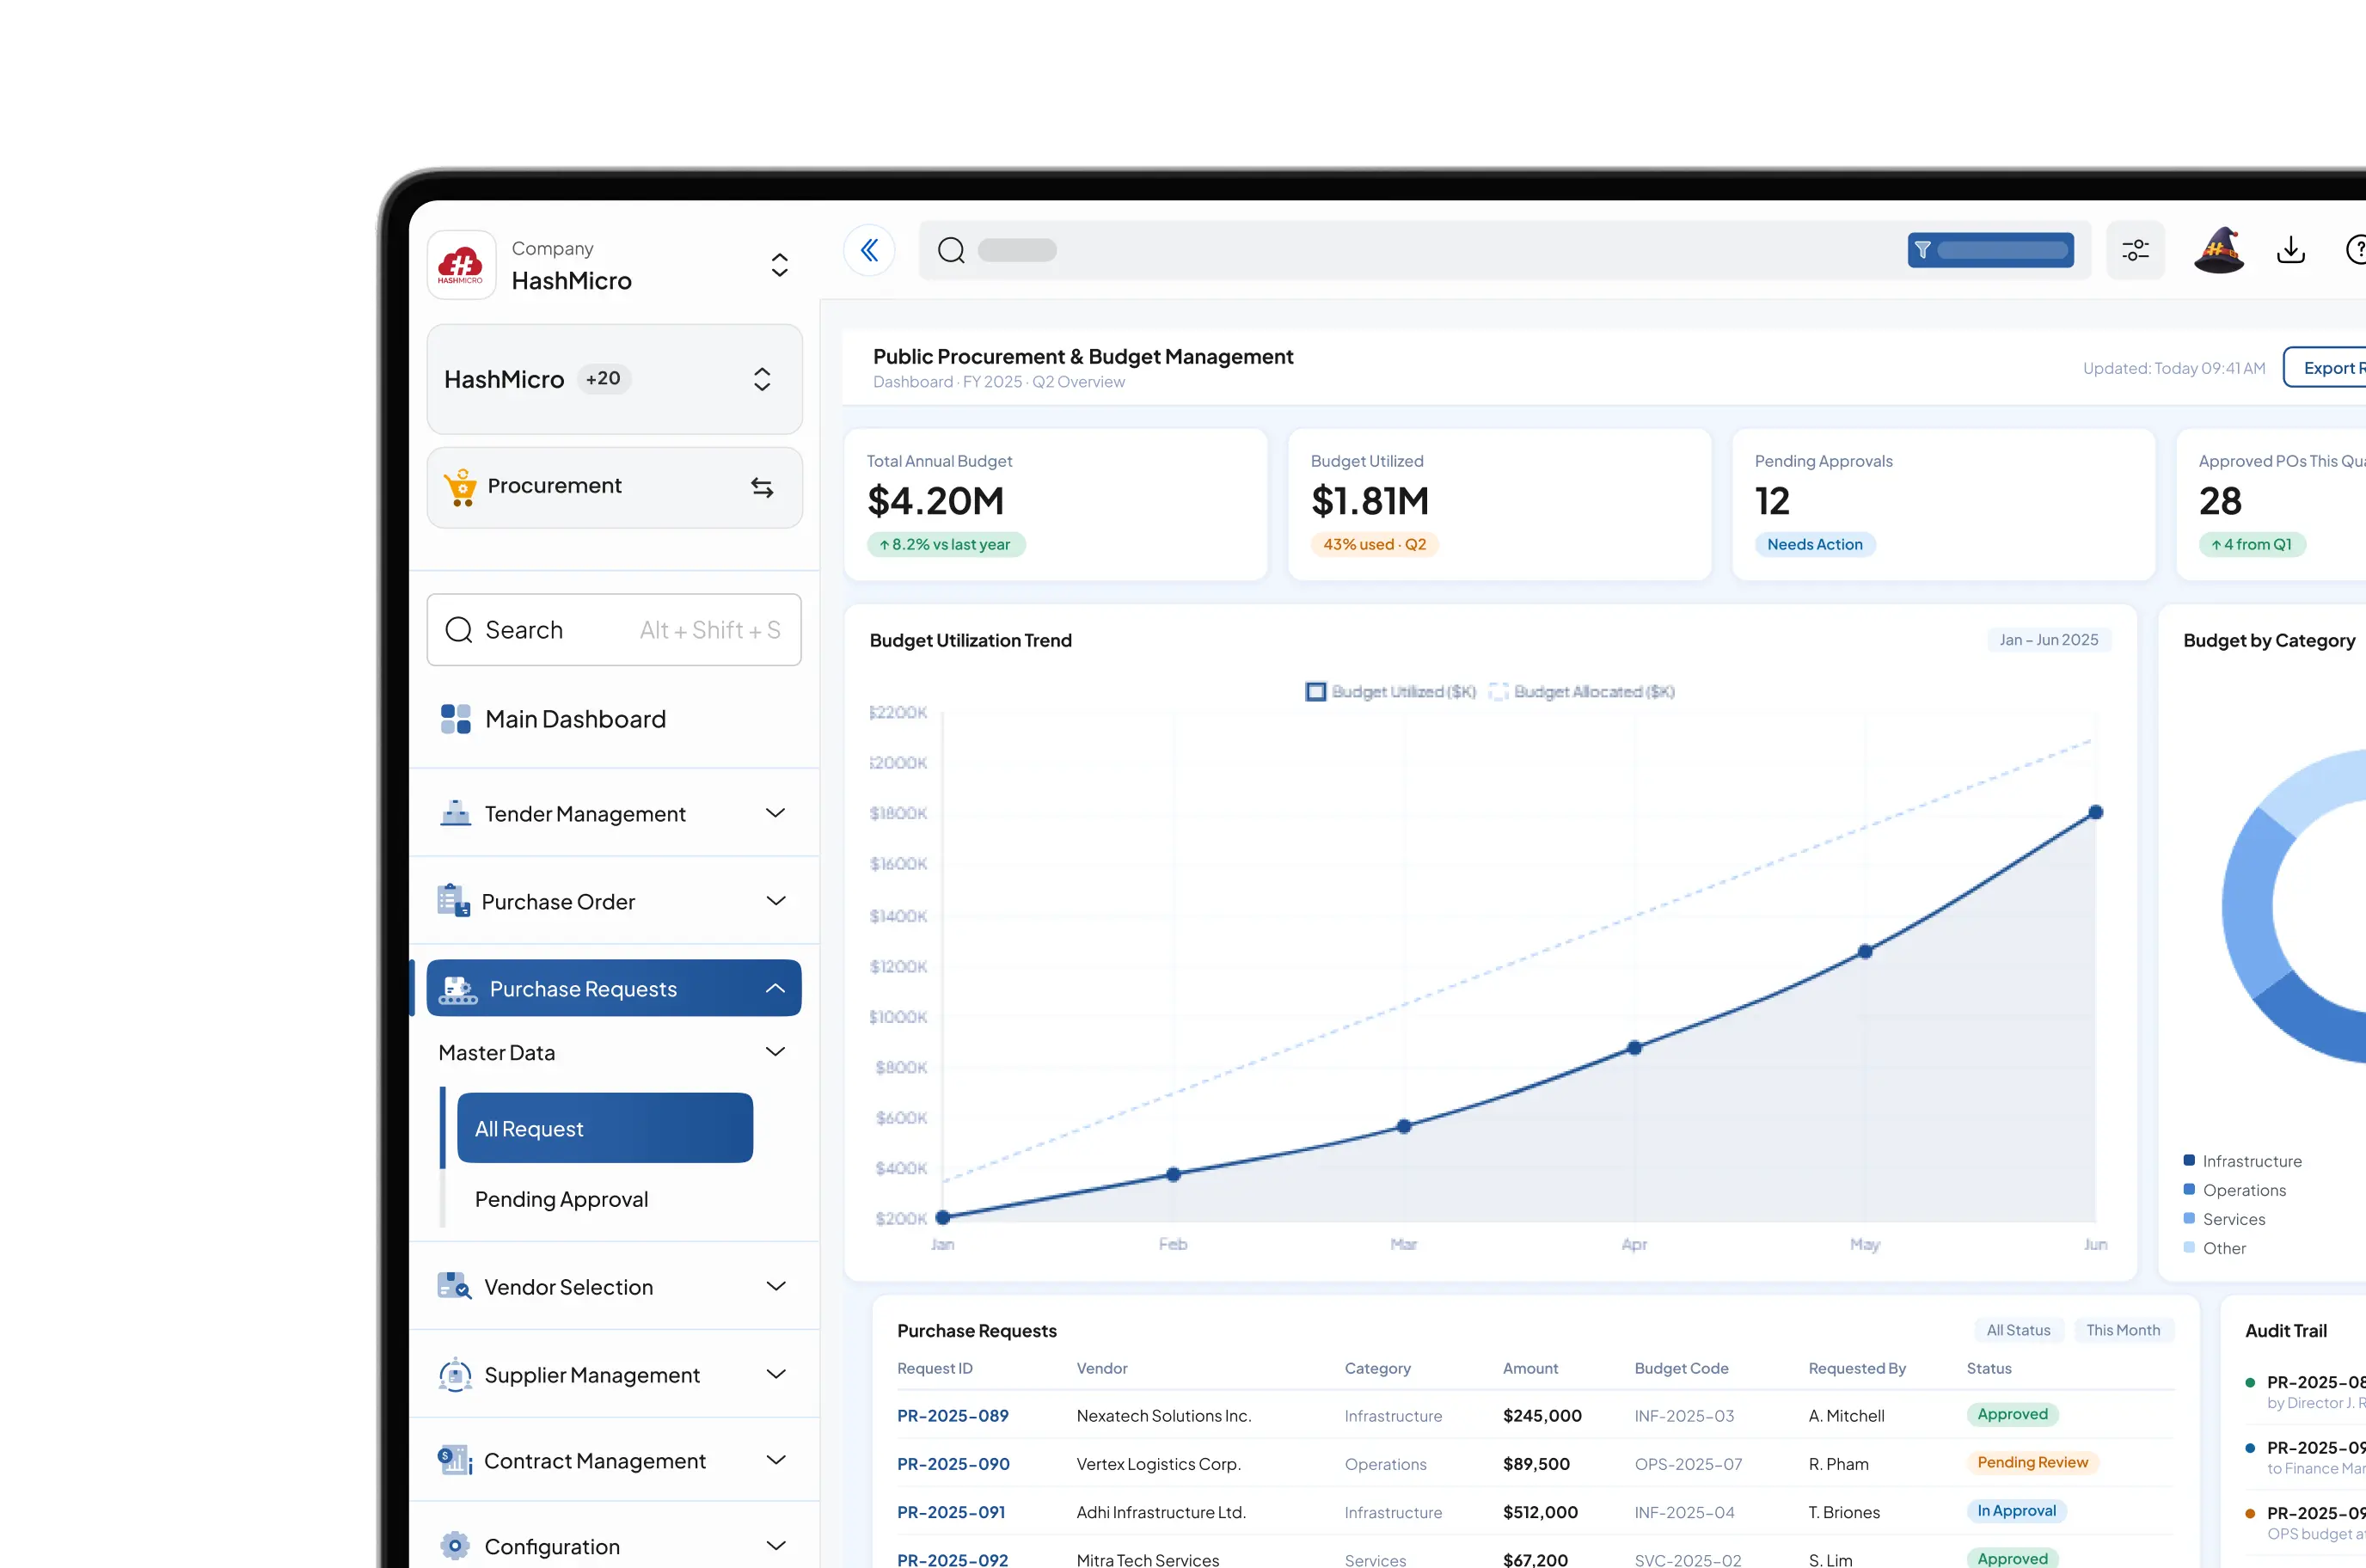
Task: Click the Main Dashboard grid icon
Action: (x=456, y=719)
